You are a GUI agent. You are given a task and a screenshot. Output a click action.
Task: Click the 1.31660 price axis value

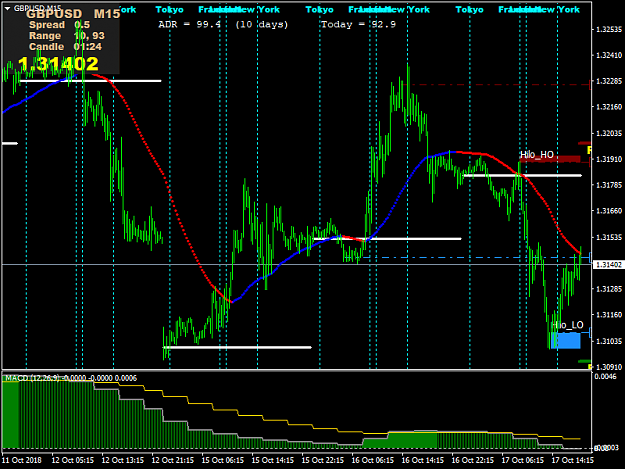(x=609, y=211)
